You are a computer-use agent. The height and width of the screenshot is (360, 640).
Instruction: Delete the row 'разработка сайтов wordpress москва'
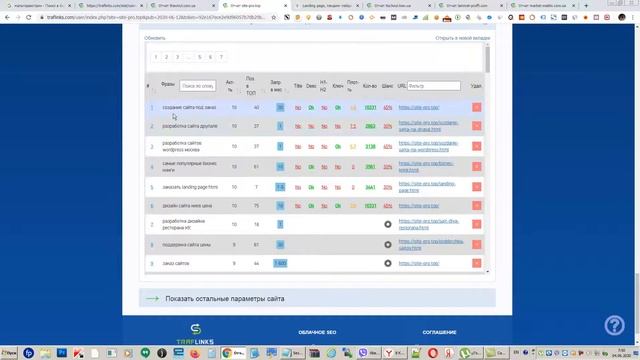(476, 146)
